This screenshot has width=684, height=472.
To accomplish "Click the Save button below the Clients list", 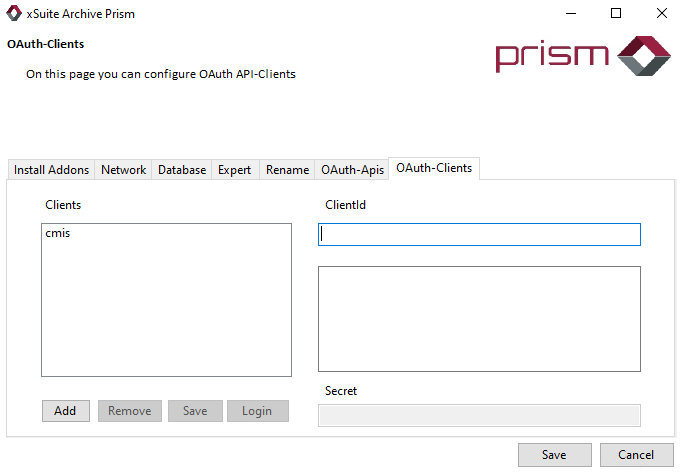I will 195,411.
